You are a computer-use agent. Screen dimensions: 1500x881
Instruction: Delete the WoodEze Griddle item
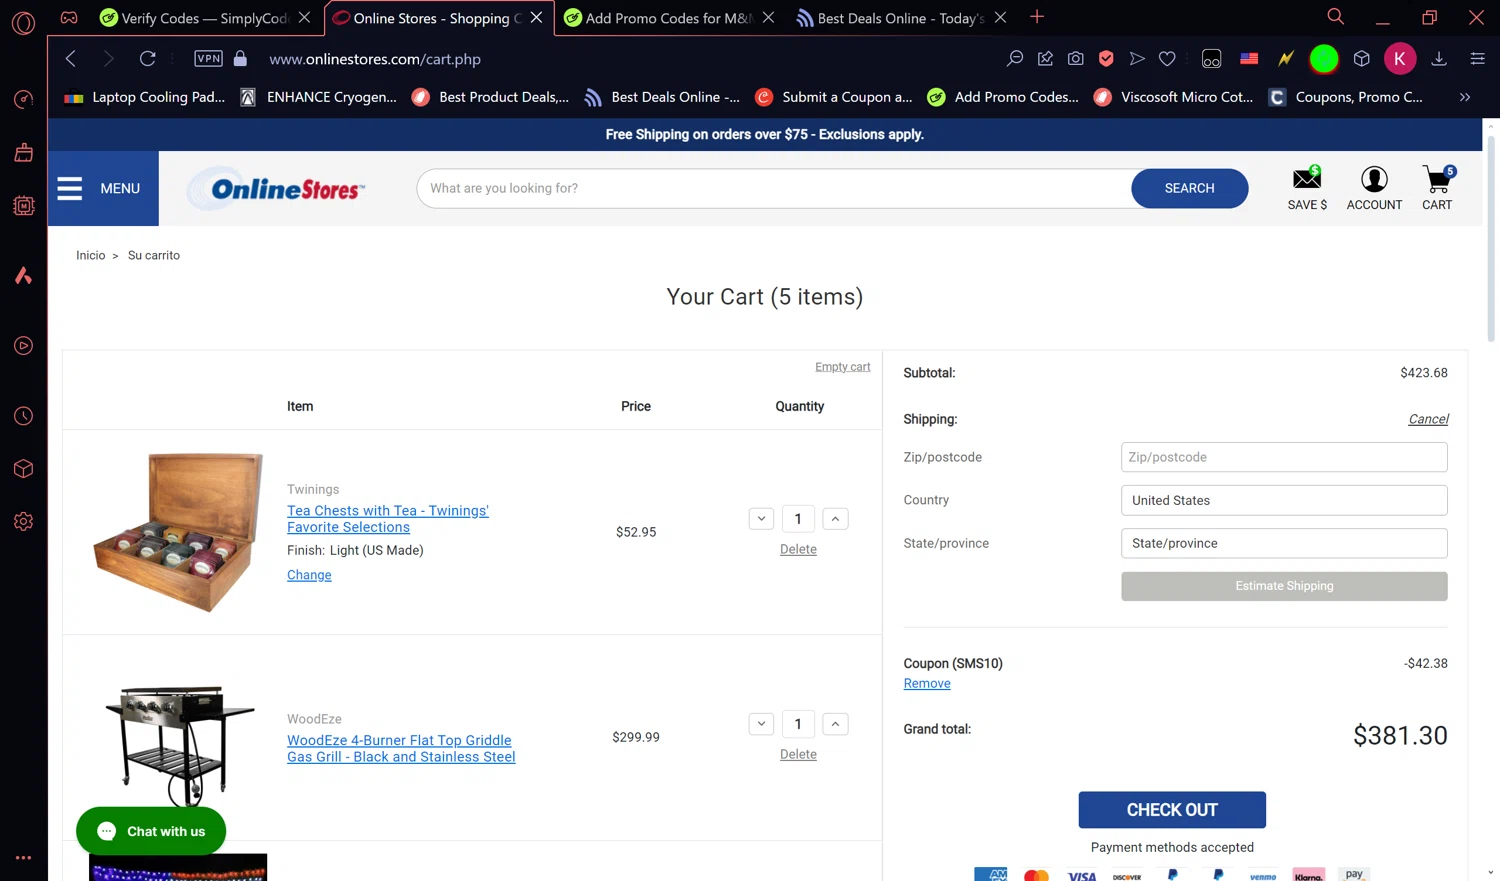pos(798,754)
